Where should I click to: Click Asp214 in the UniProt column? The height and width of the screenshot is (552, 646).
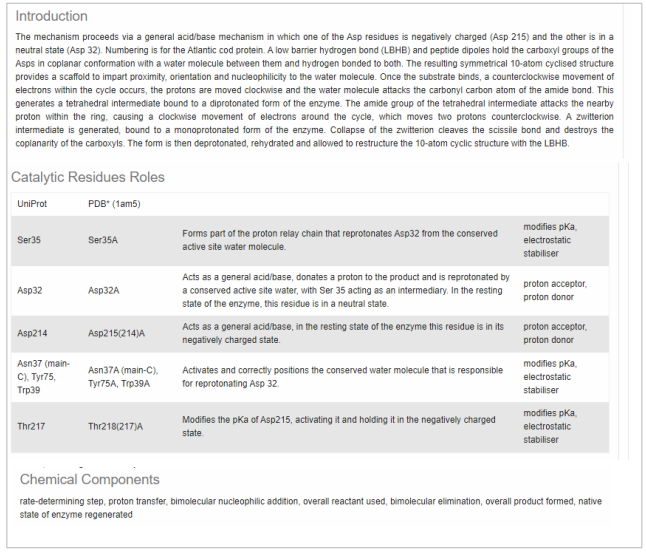[x=33, y=333]
